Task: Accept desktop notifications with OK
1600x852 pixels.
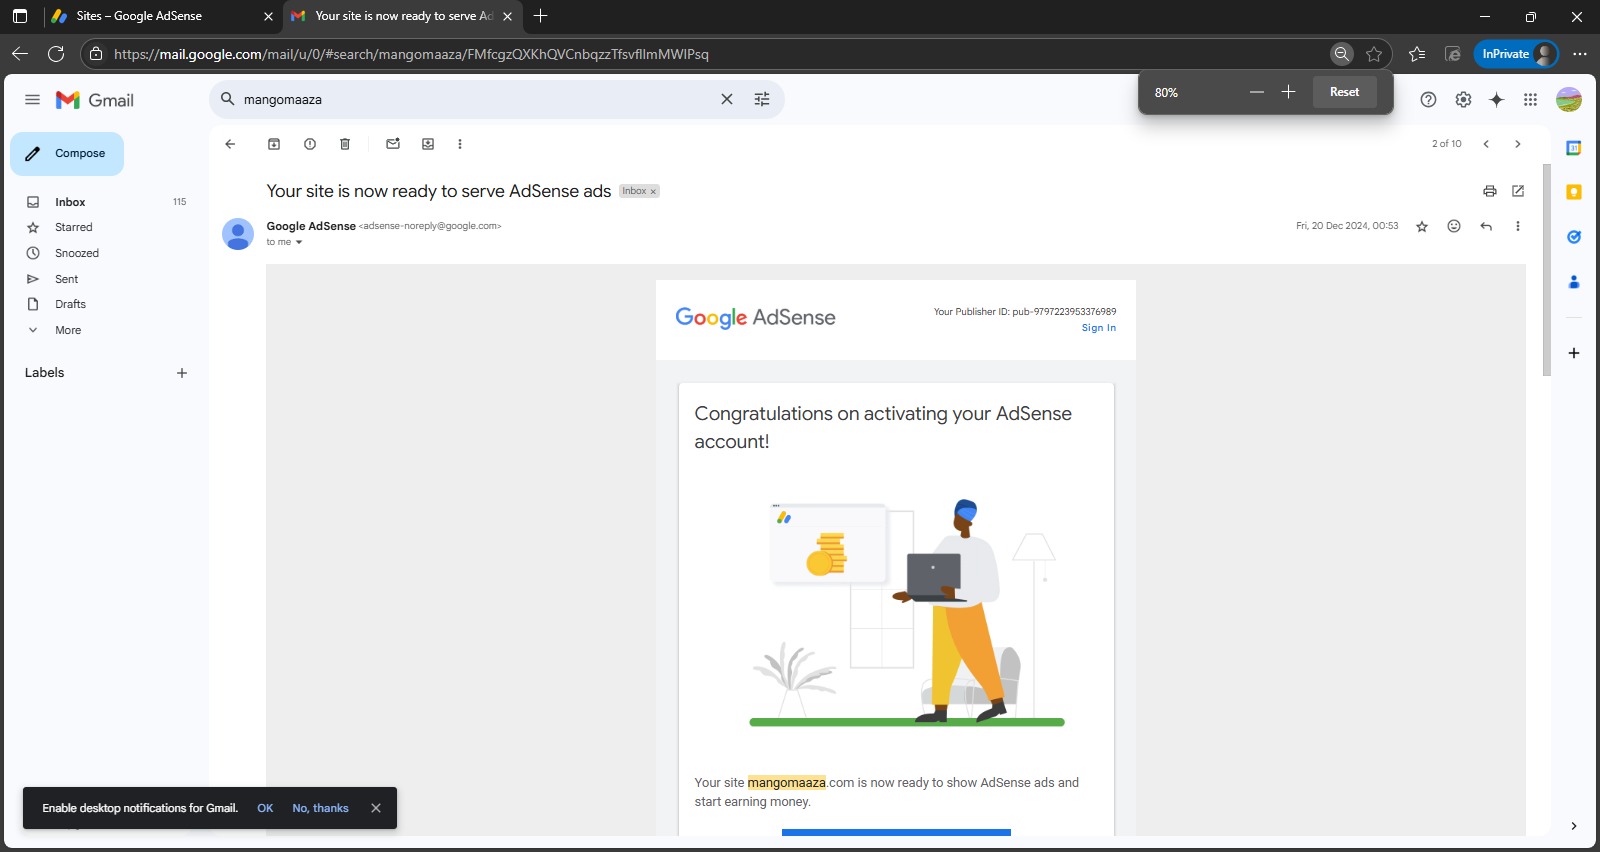Action: pos(265,808)
